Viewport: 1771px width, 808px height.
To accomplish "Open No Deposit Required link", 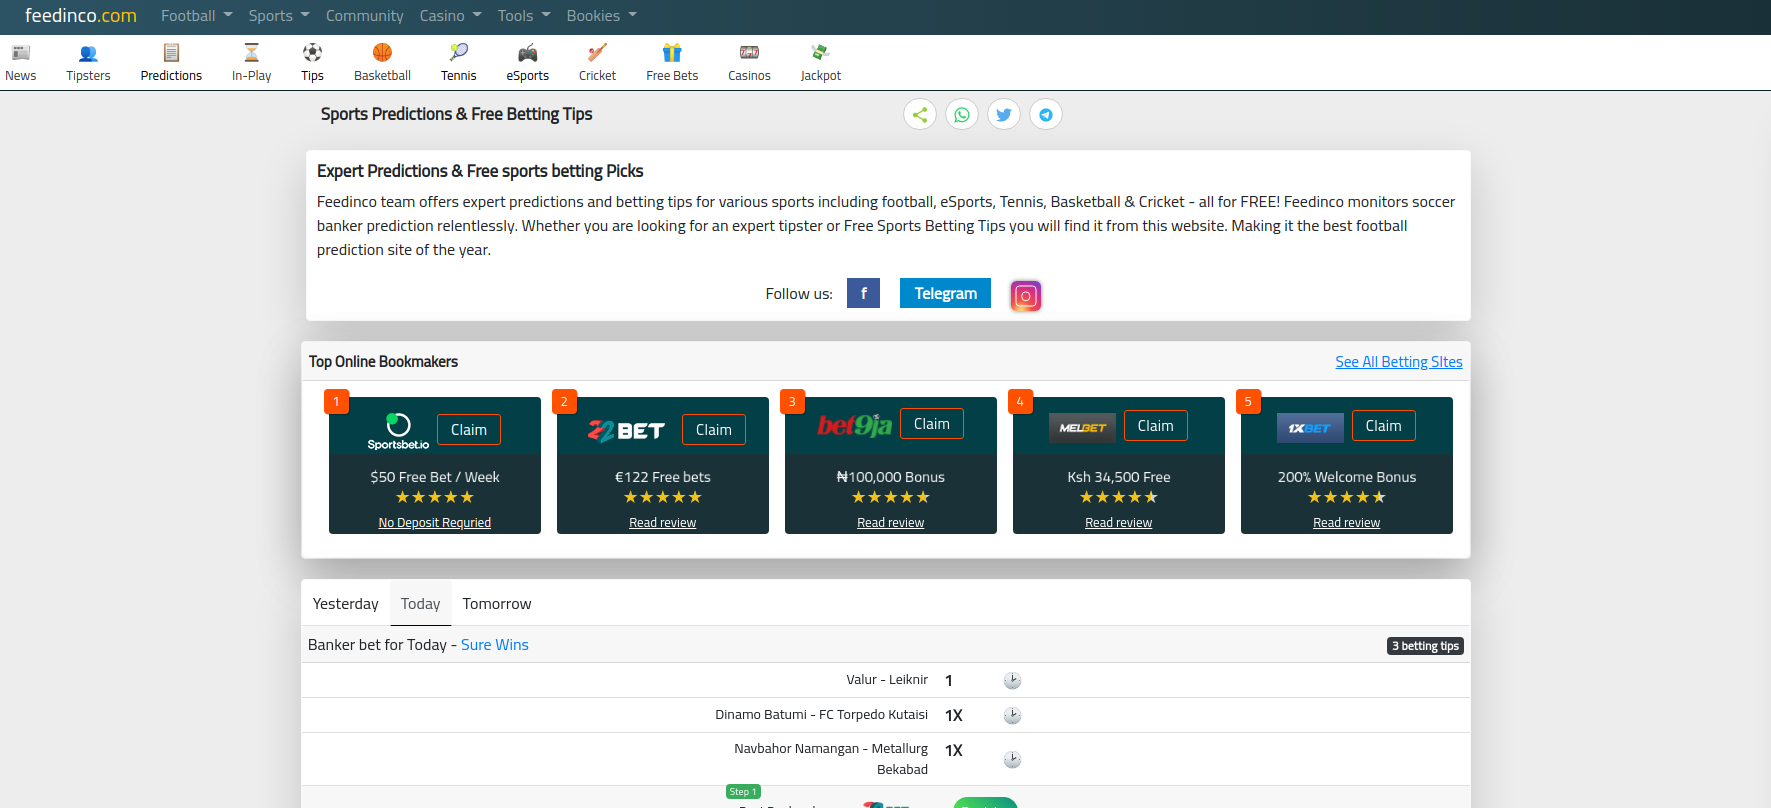I will 435,523.
